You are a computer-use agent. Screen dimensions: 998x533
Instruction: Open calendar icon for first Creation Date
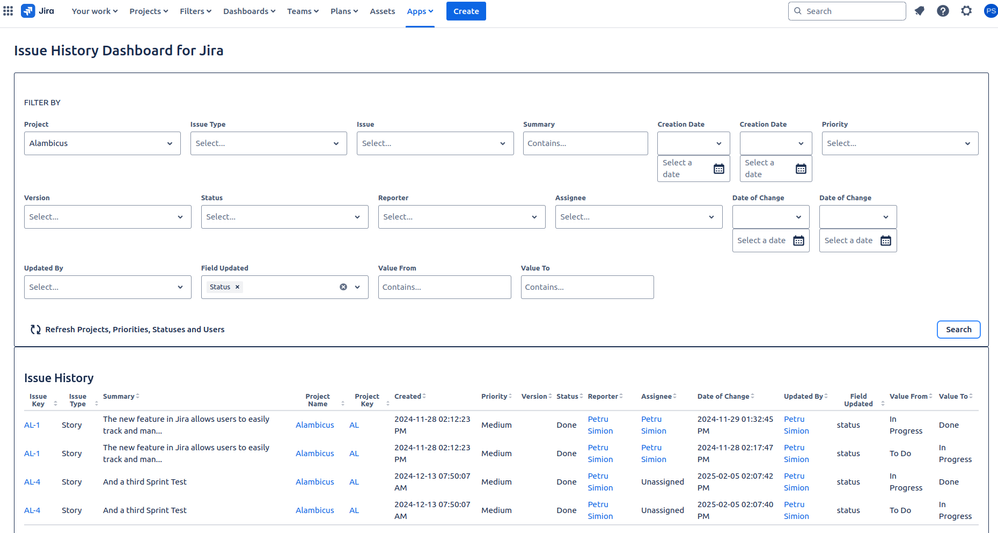719,169
